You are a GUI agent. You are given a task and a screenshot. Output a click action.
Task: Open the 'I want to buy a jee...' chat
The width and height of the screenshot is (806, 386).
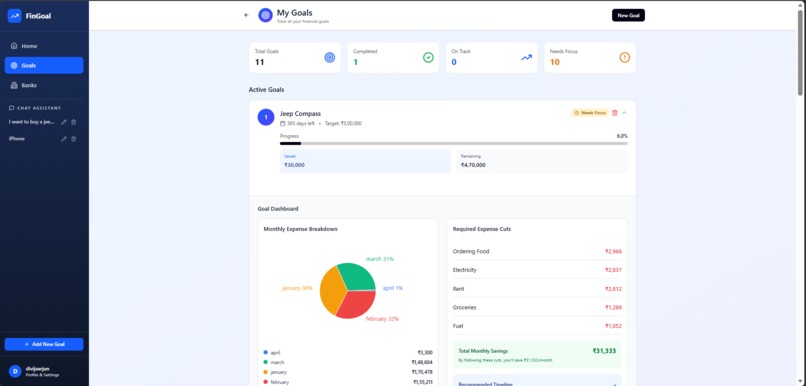click(x=32, y=122)
